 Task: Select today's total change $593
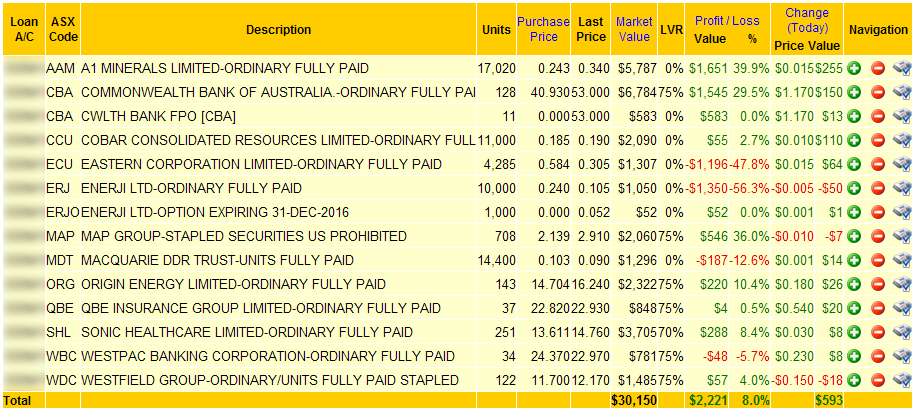pyautogui.click(x=829, y=400)
